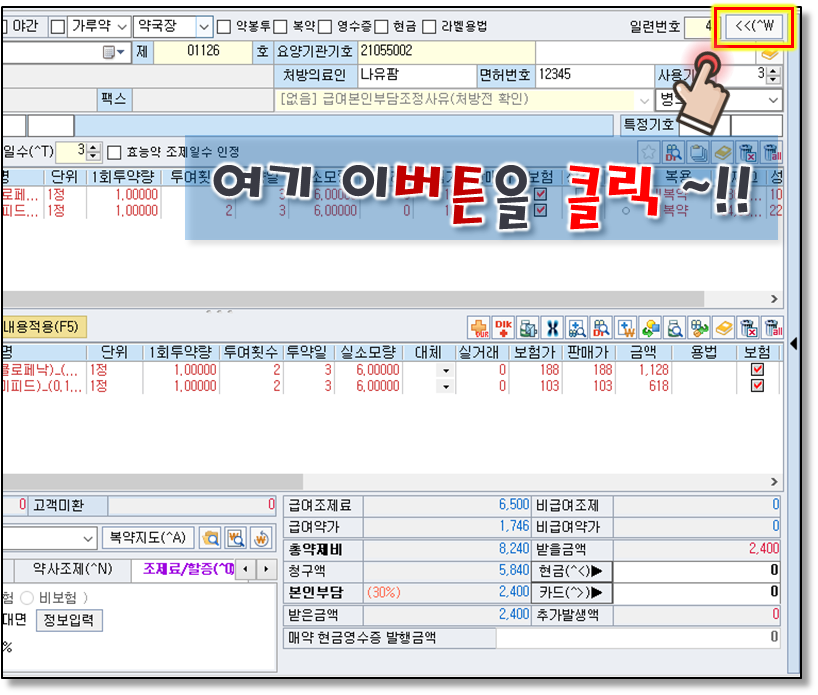Switch to the 약사조제(^N) tab

pos(72,569)
